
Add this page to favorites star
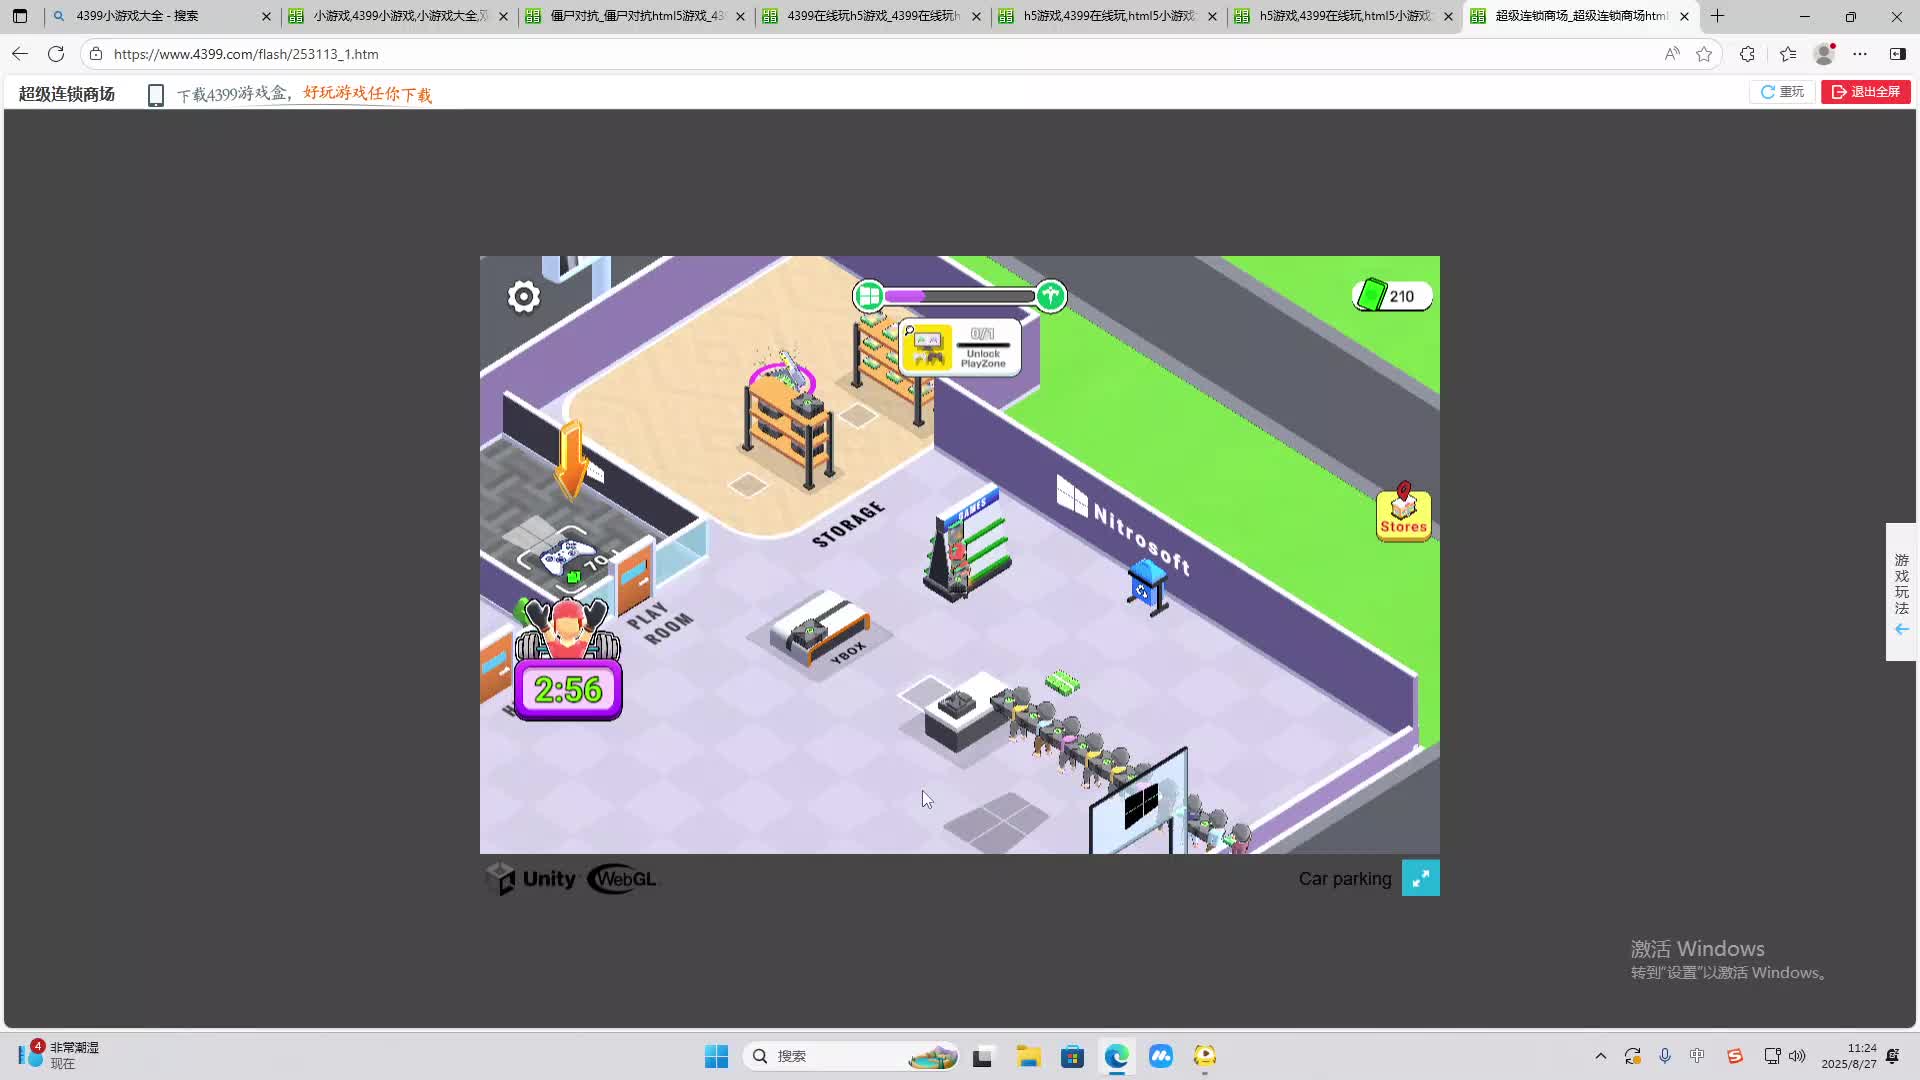pos(1704,54)
